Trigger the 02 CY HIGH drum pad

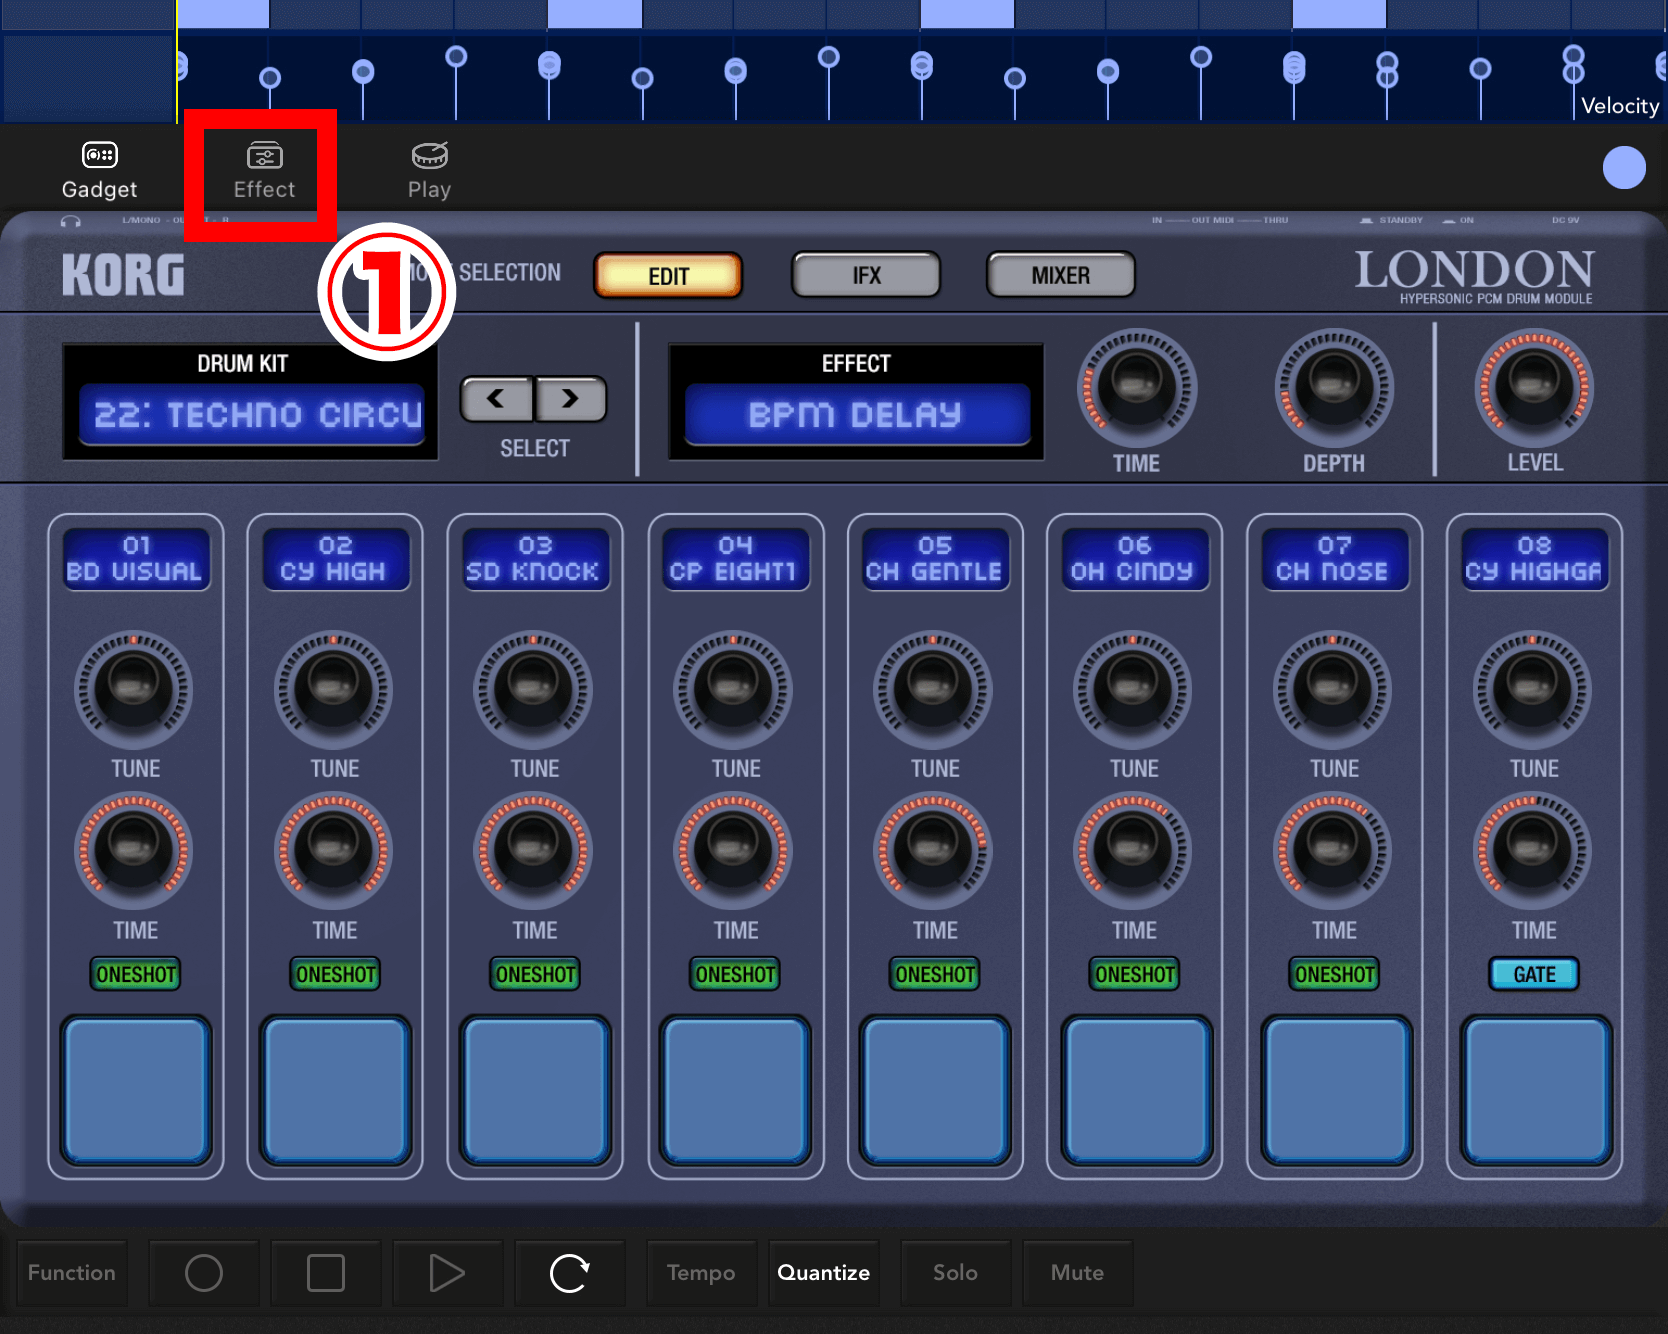[336, 1090]
